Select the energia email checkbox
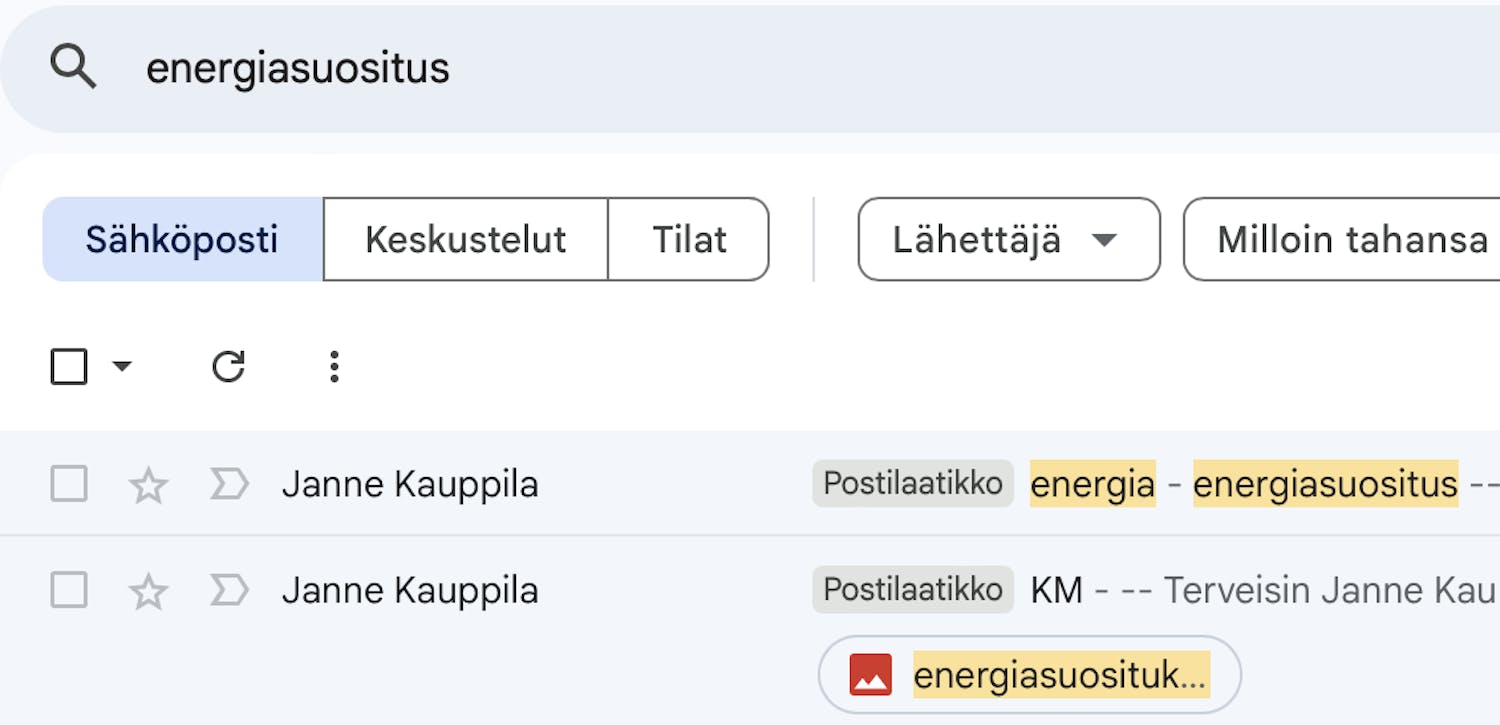Image resolution: width=1500 pixels, height=725 pixels. tap(69, 485)
